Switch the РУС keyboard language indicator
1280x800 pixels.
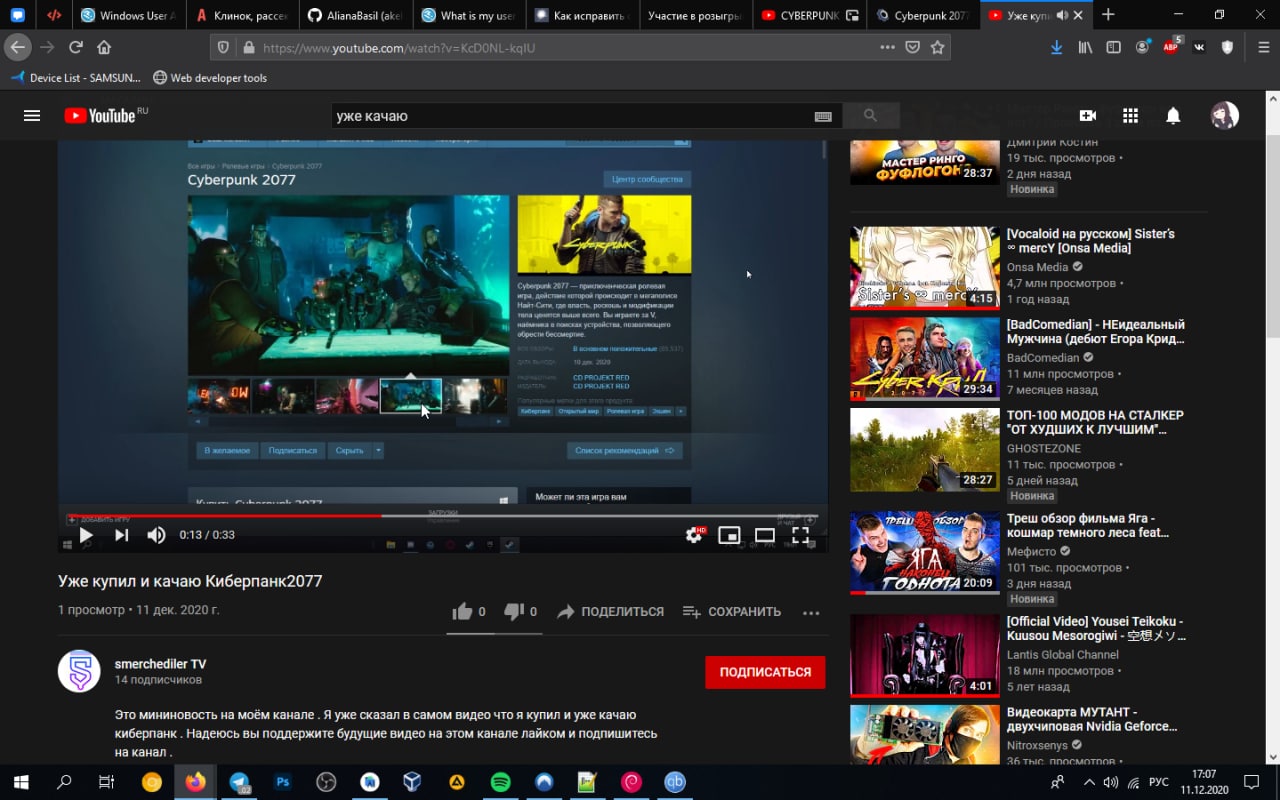pyautogui.click(x=1157, y=782)
